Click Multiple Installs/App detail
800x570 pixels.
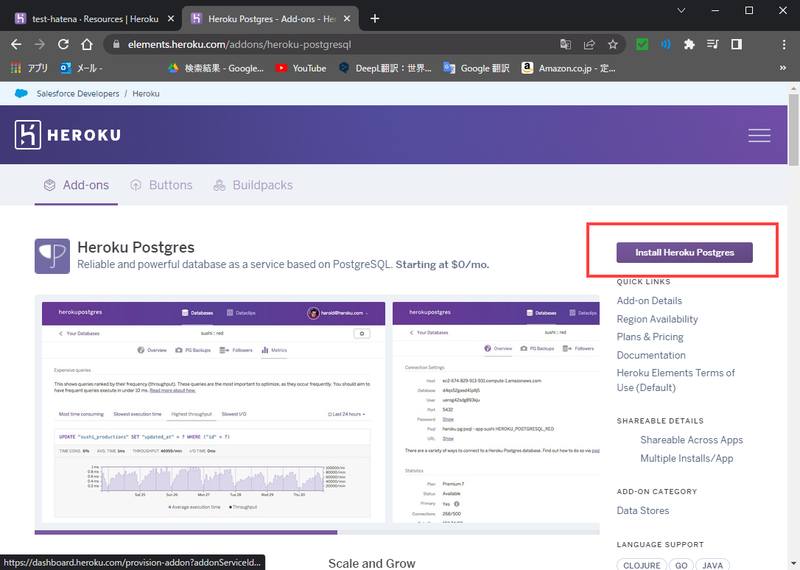click(687, 458)
